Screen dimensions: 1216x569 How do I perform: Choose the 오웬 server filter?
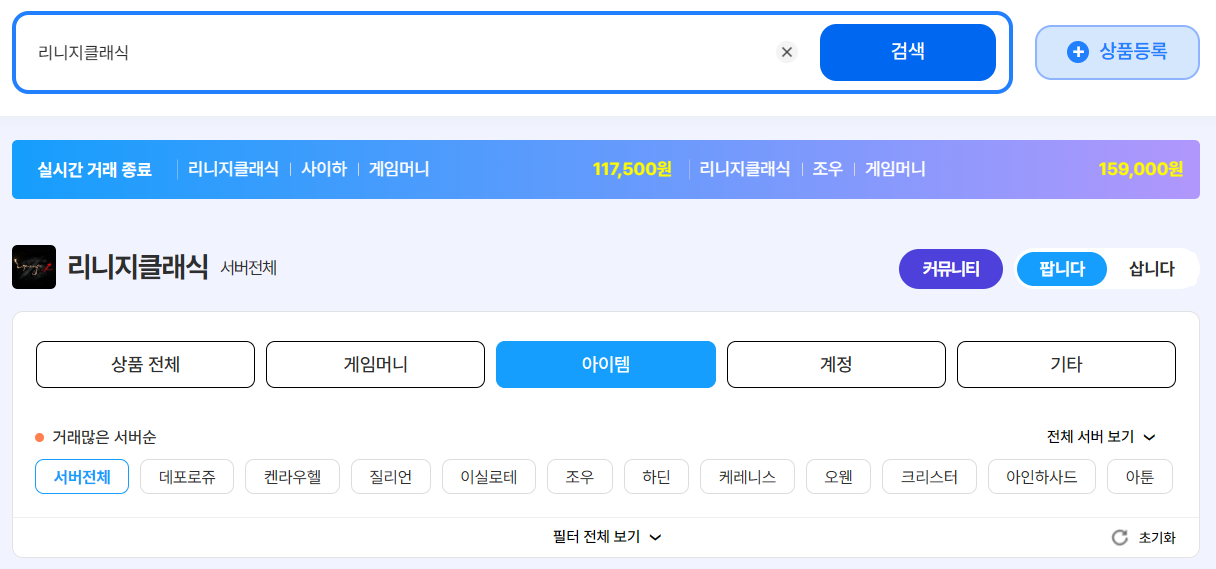[838, 477]
